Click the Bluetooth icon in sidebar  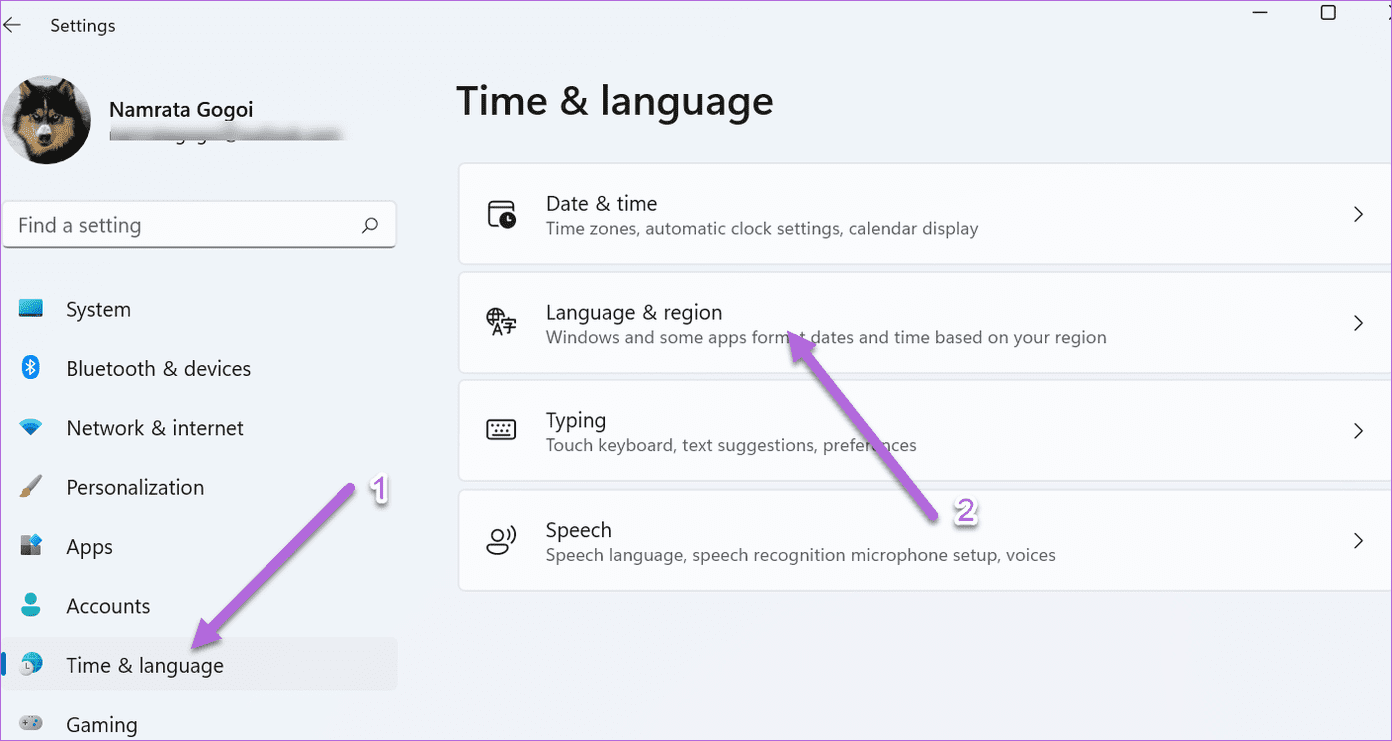(31, 368)
